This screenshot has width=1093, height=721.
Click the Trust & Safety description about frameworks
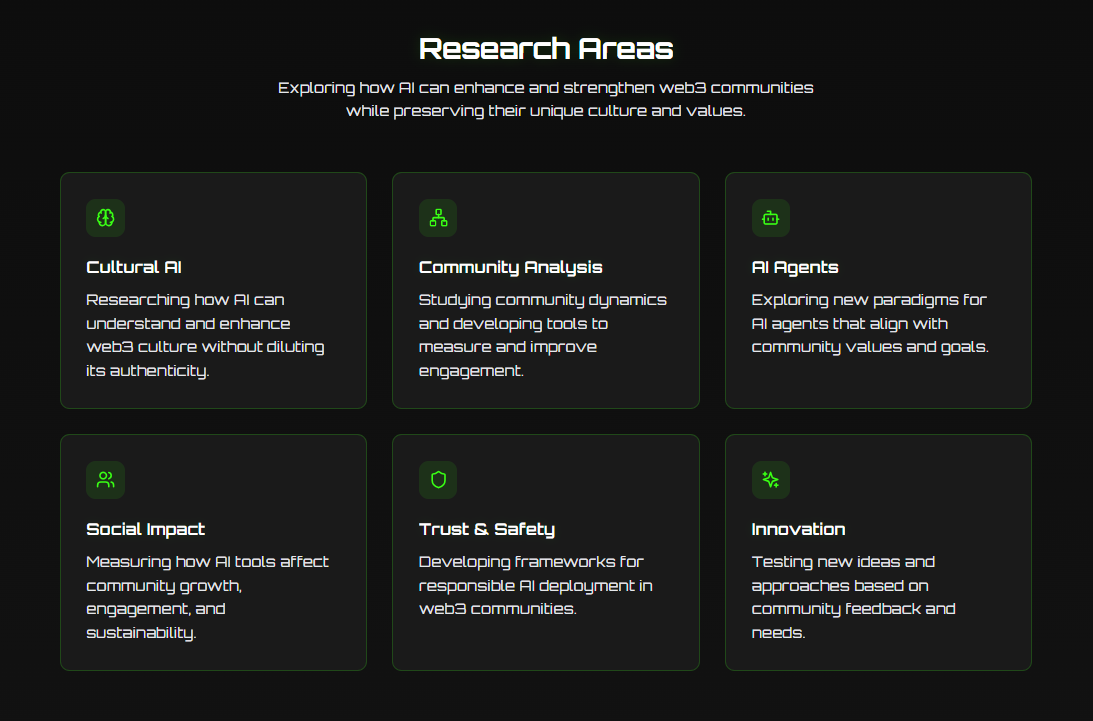coord(535,585)
